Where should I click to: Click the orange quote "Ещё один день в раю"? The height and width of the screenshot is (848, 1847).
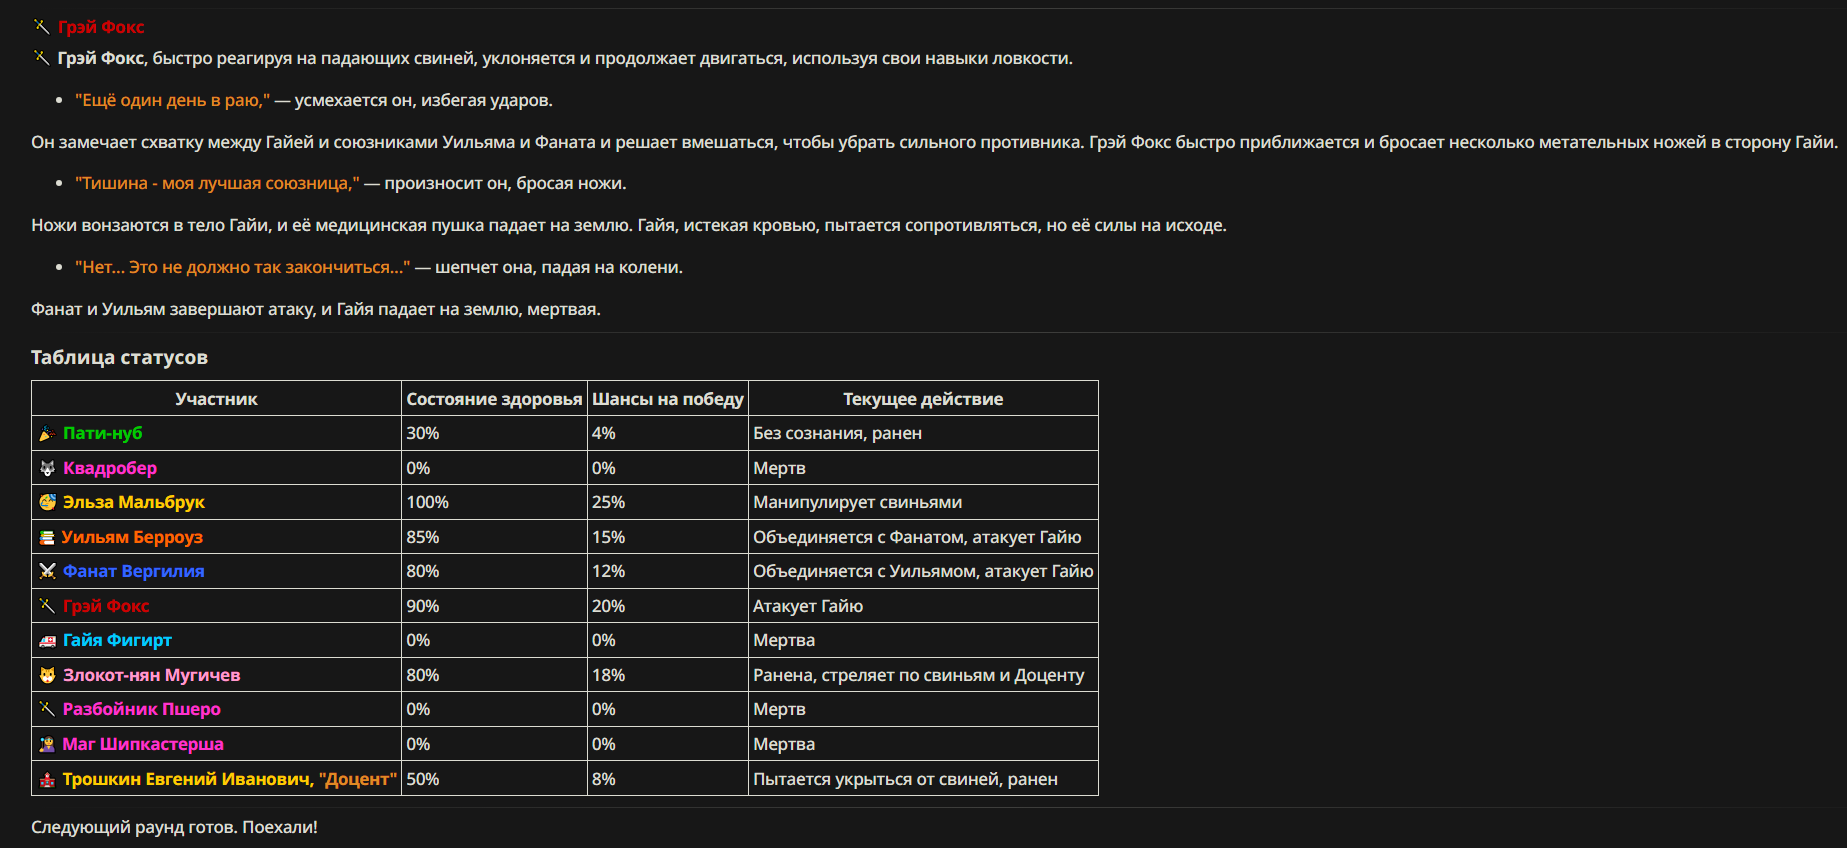[172, 100]
